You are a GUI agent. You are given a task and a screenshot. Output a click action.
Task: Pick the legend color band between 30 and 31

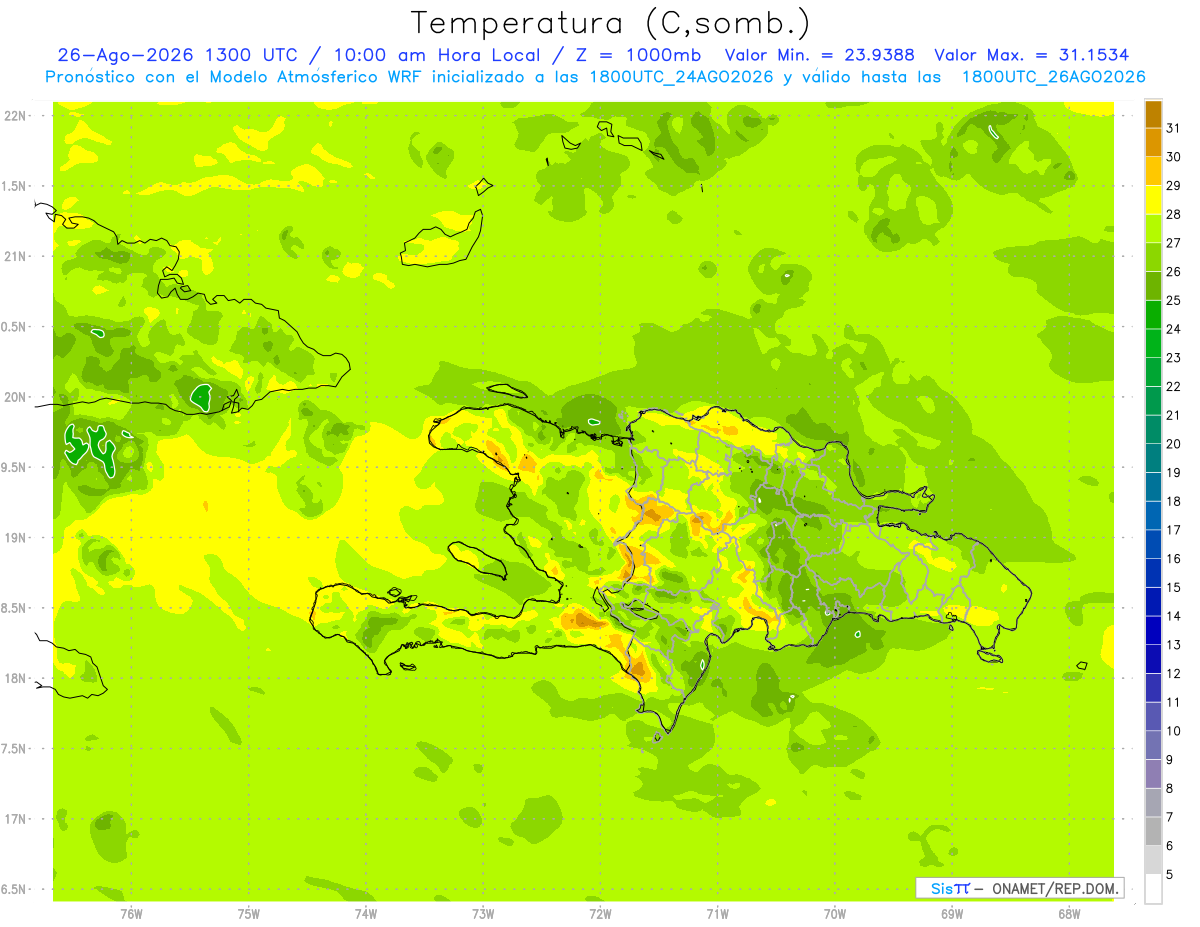(1153, 143)
